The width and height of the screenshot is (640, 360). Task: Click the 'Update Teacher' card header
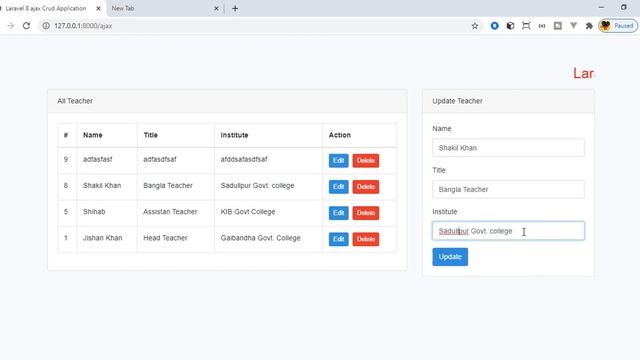pyautogui.click(x=508, y=101)
